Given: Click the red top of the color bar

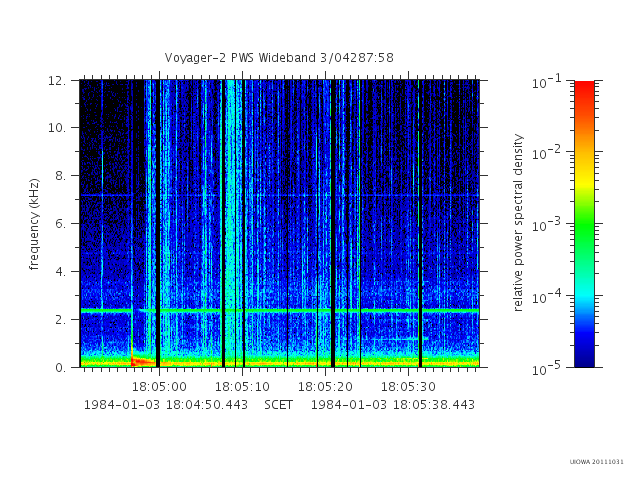Looking at the screenshot, I should coord(584,88).
